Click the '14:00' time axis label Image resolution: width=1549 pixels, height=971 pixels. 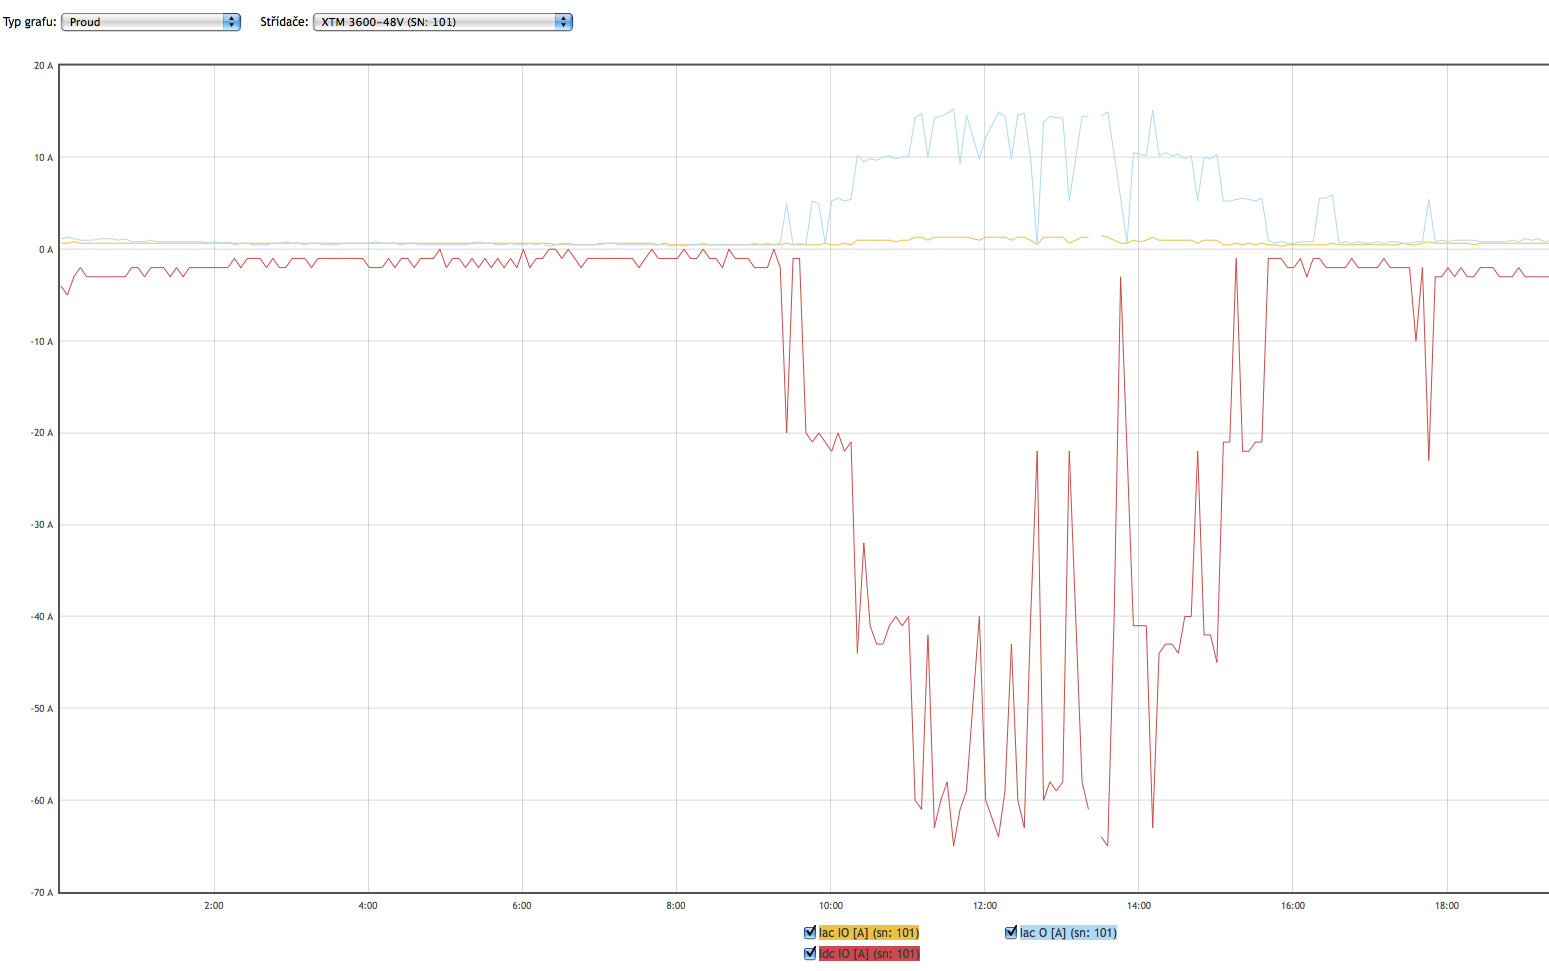(x=1139, y=906)
